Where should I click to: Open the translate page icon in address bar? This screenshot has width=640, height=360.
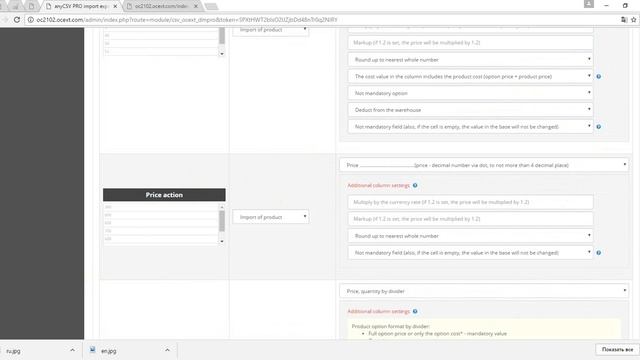[624, 20]
